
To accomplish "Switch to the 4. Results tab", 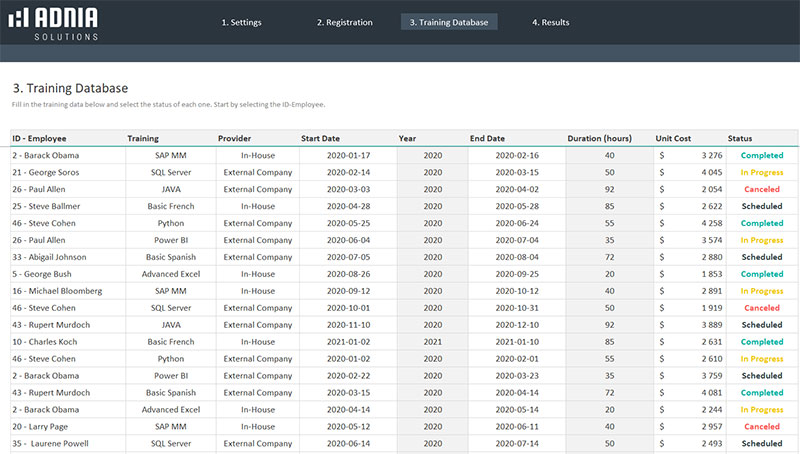I will [x=550, y=22].
